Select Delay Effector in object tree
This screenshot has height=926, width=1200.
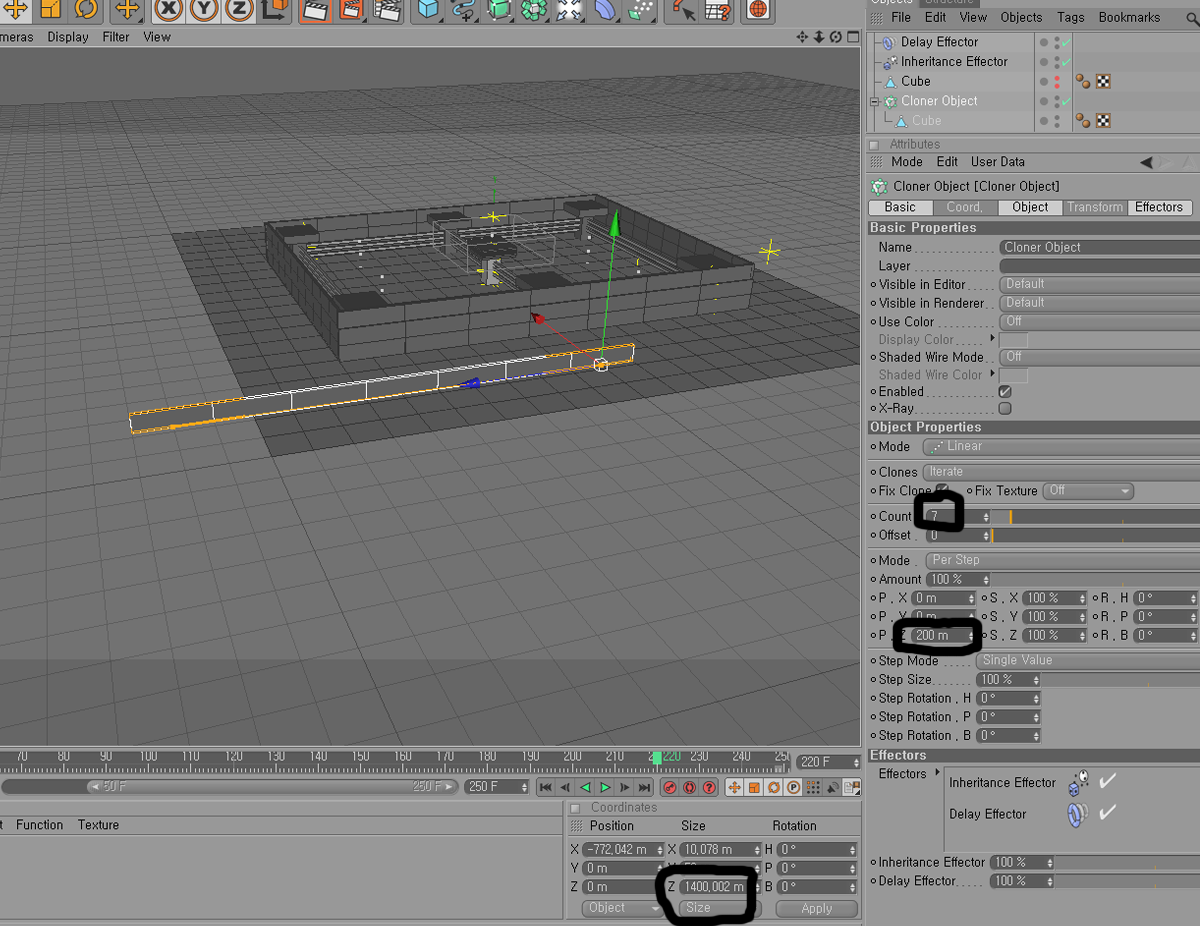point(939,42)
